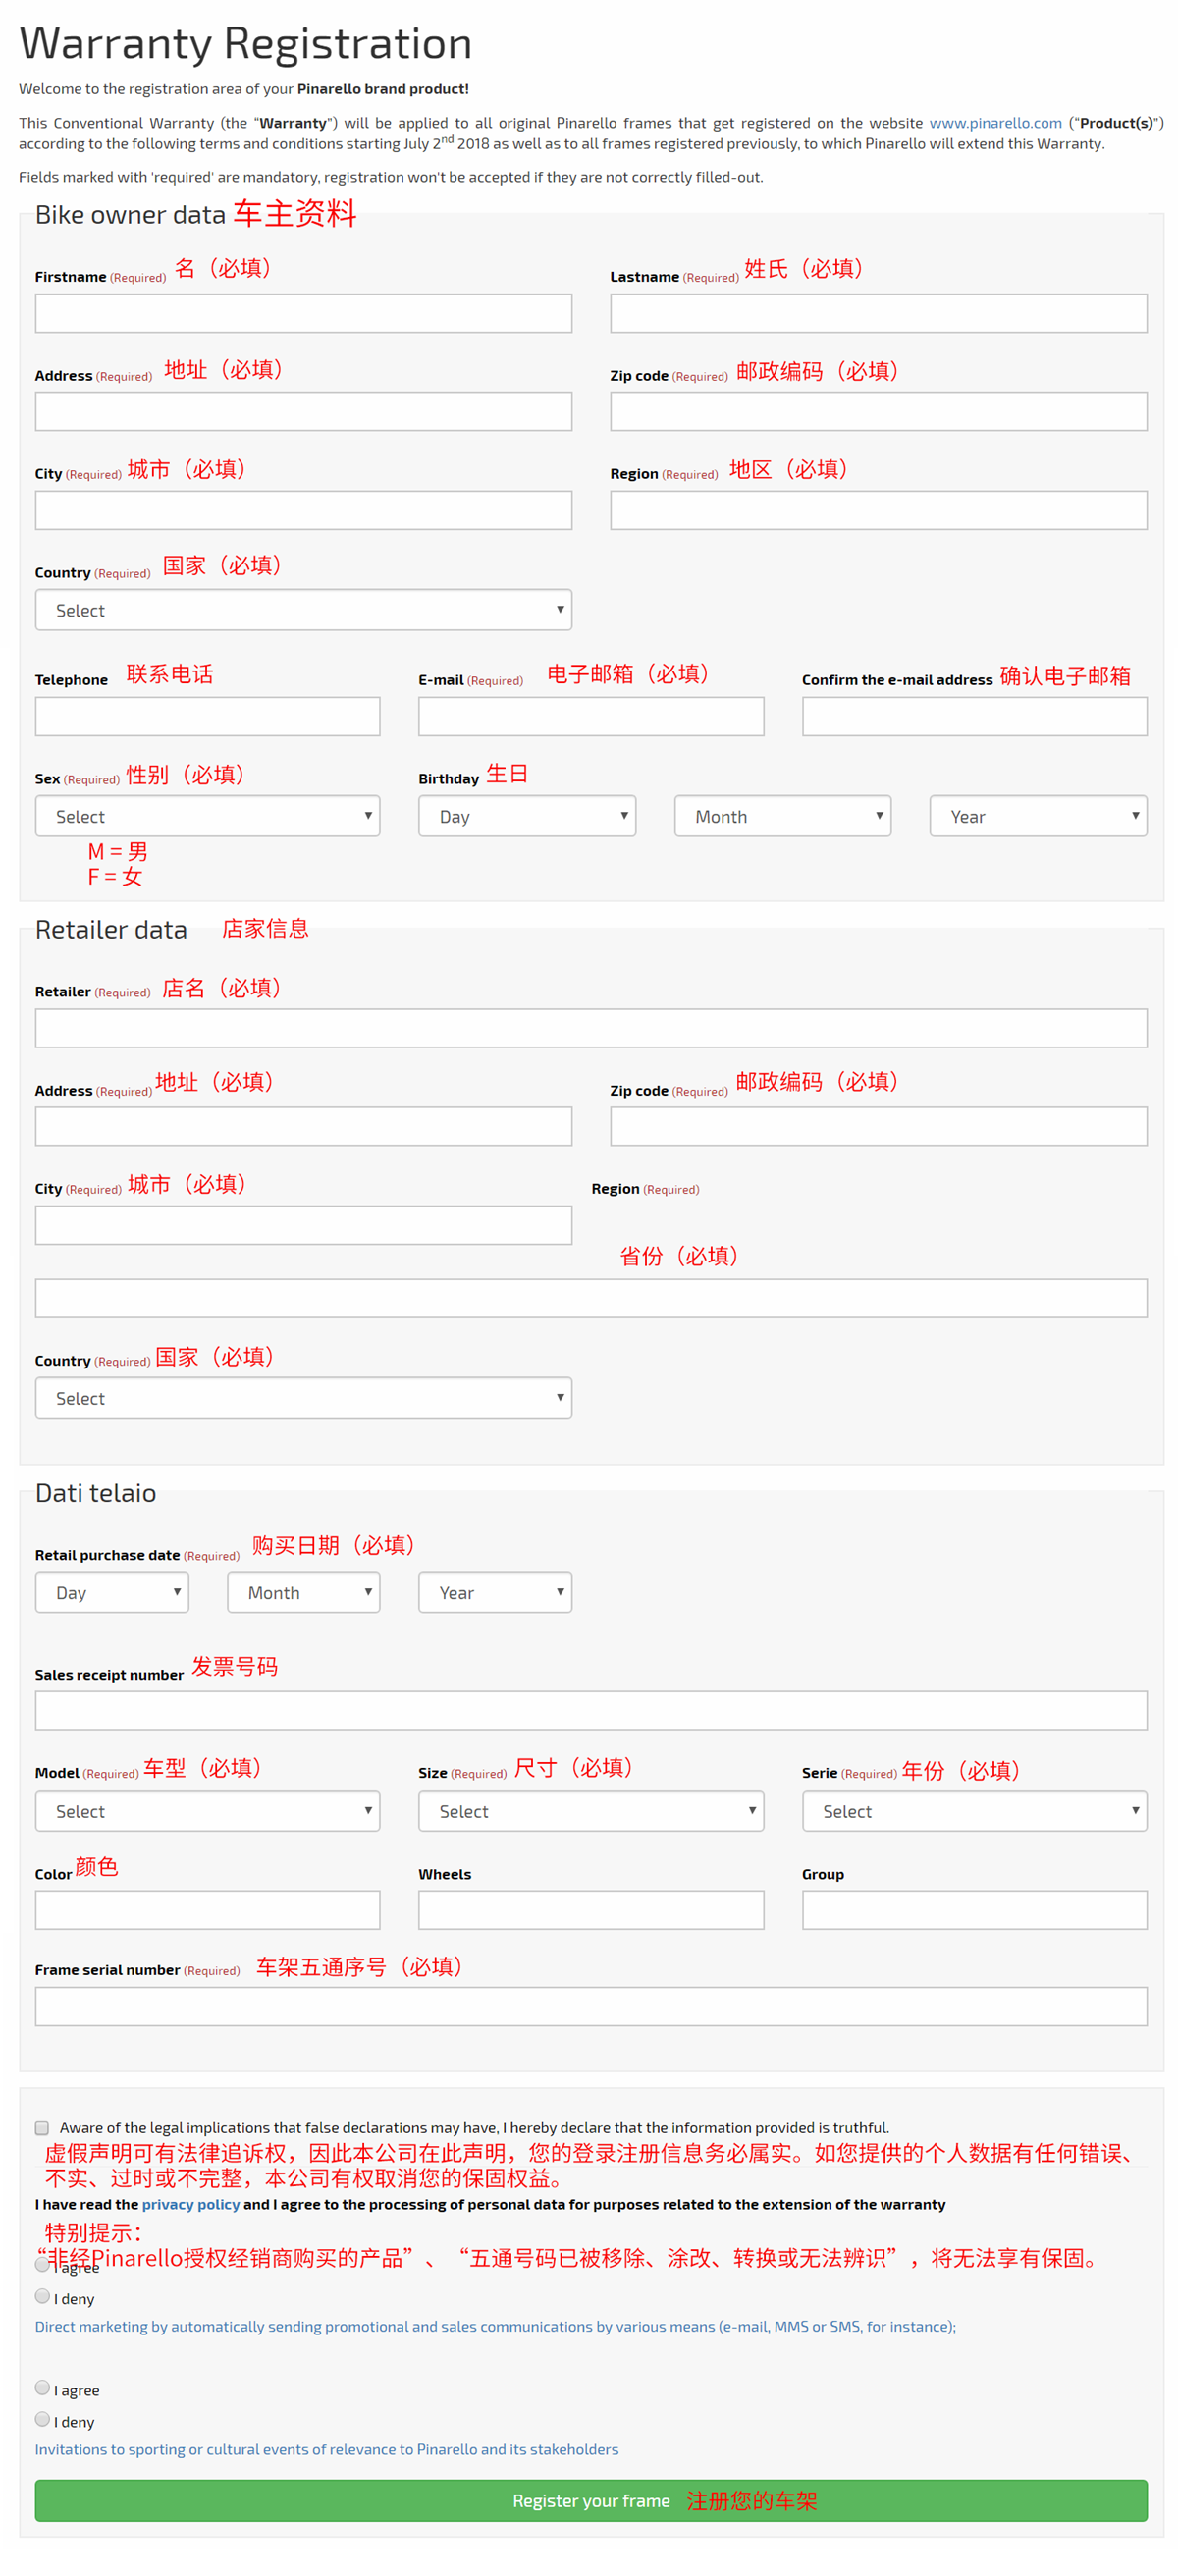The width and height of the screenshot is (1178, 2576).
Task: Click the Lastname input field
Action: point(877,313)
